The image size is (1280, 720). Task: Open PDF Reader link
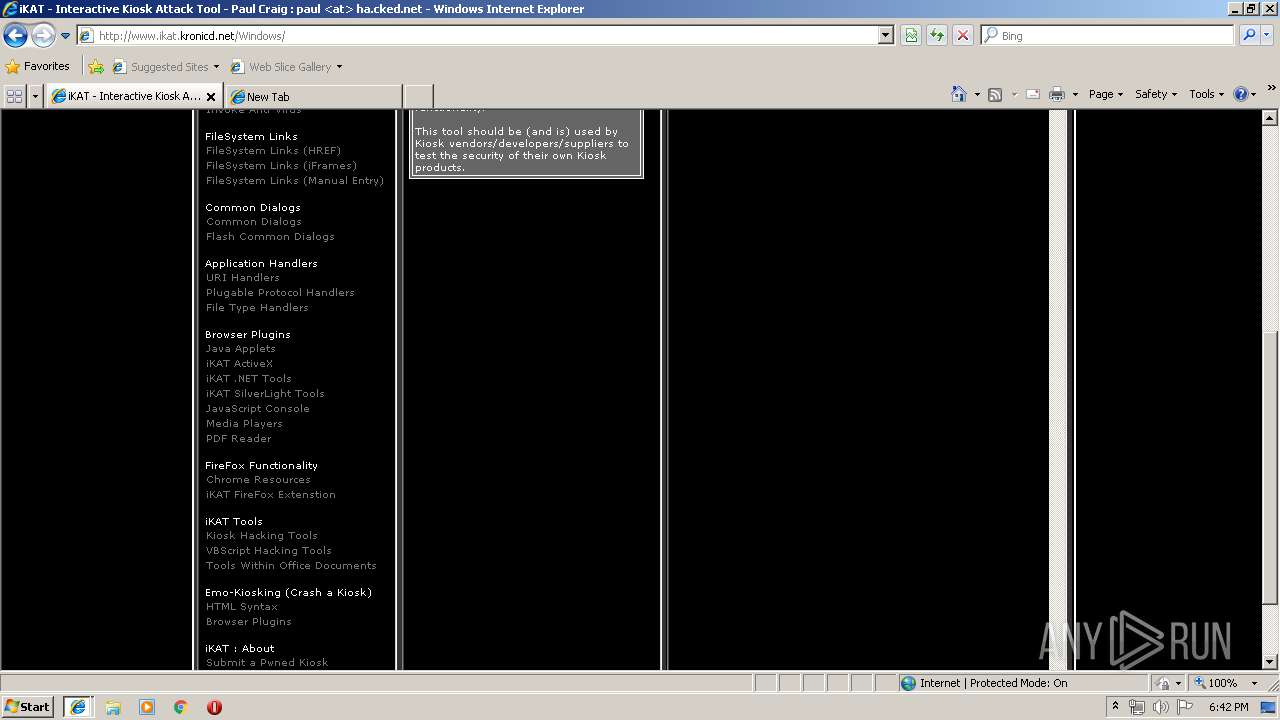coord(239,439)
